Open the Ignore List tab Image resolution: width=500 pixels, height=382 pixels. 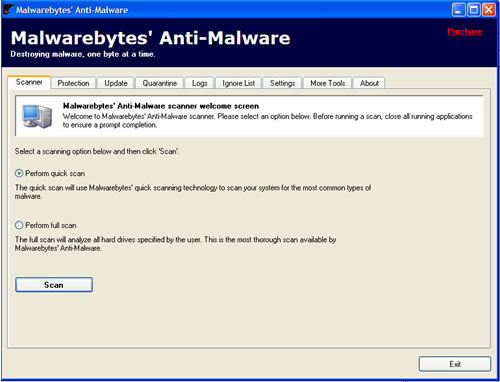[x=239, y=83]
